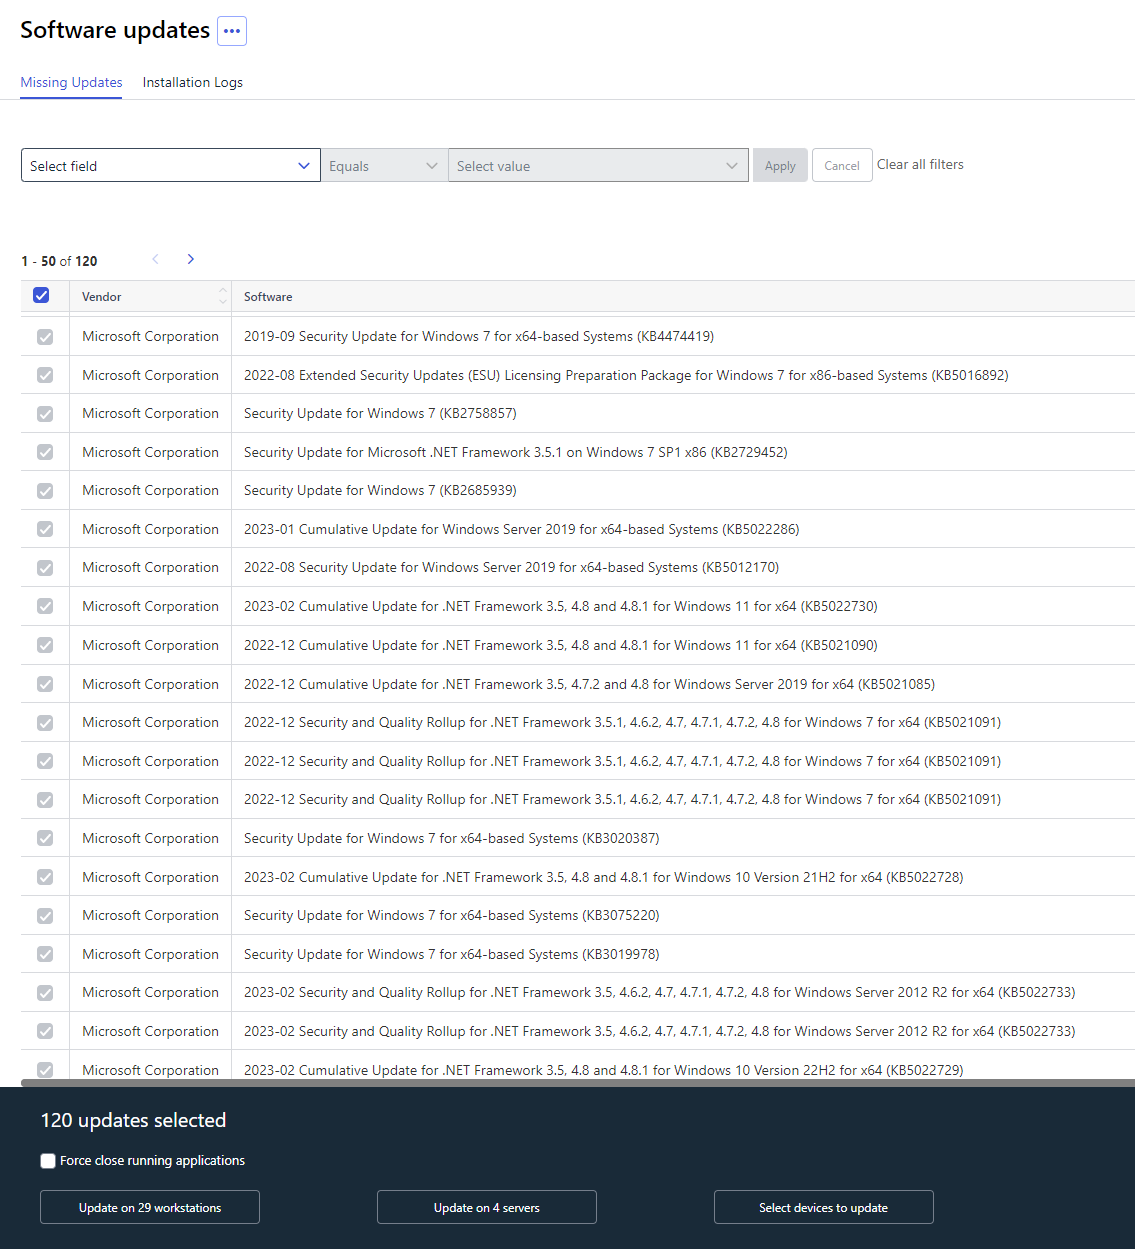
Task: Click Update on 29 workstations
Action: tap(150, 1207)
